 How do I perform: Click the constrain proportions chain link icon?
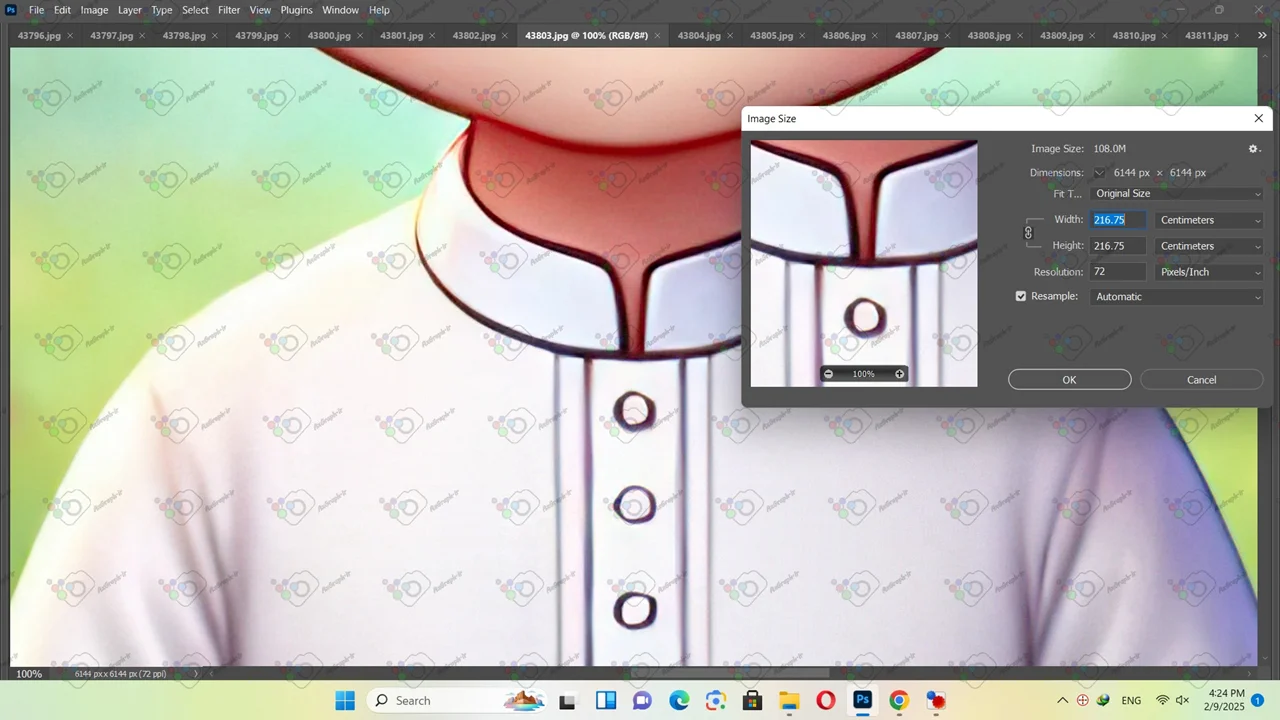[x=1028, y=233]
